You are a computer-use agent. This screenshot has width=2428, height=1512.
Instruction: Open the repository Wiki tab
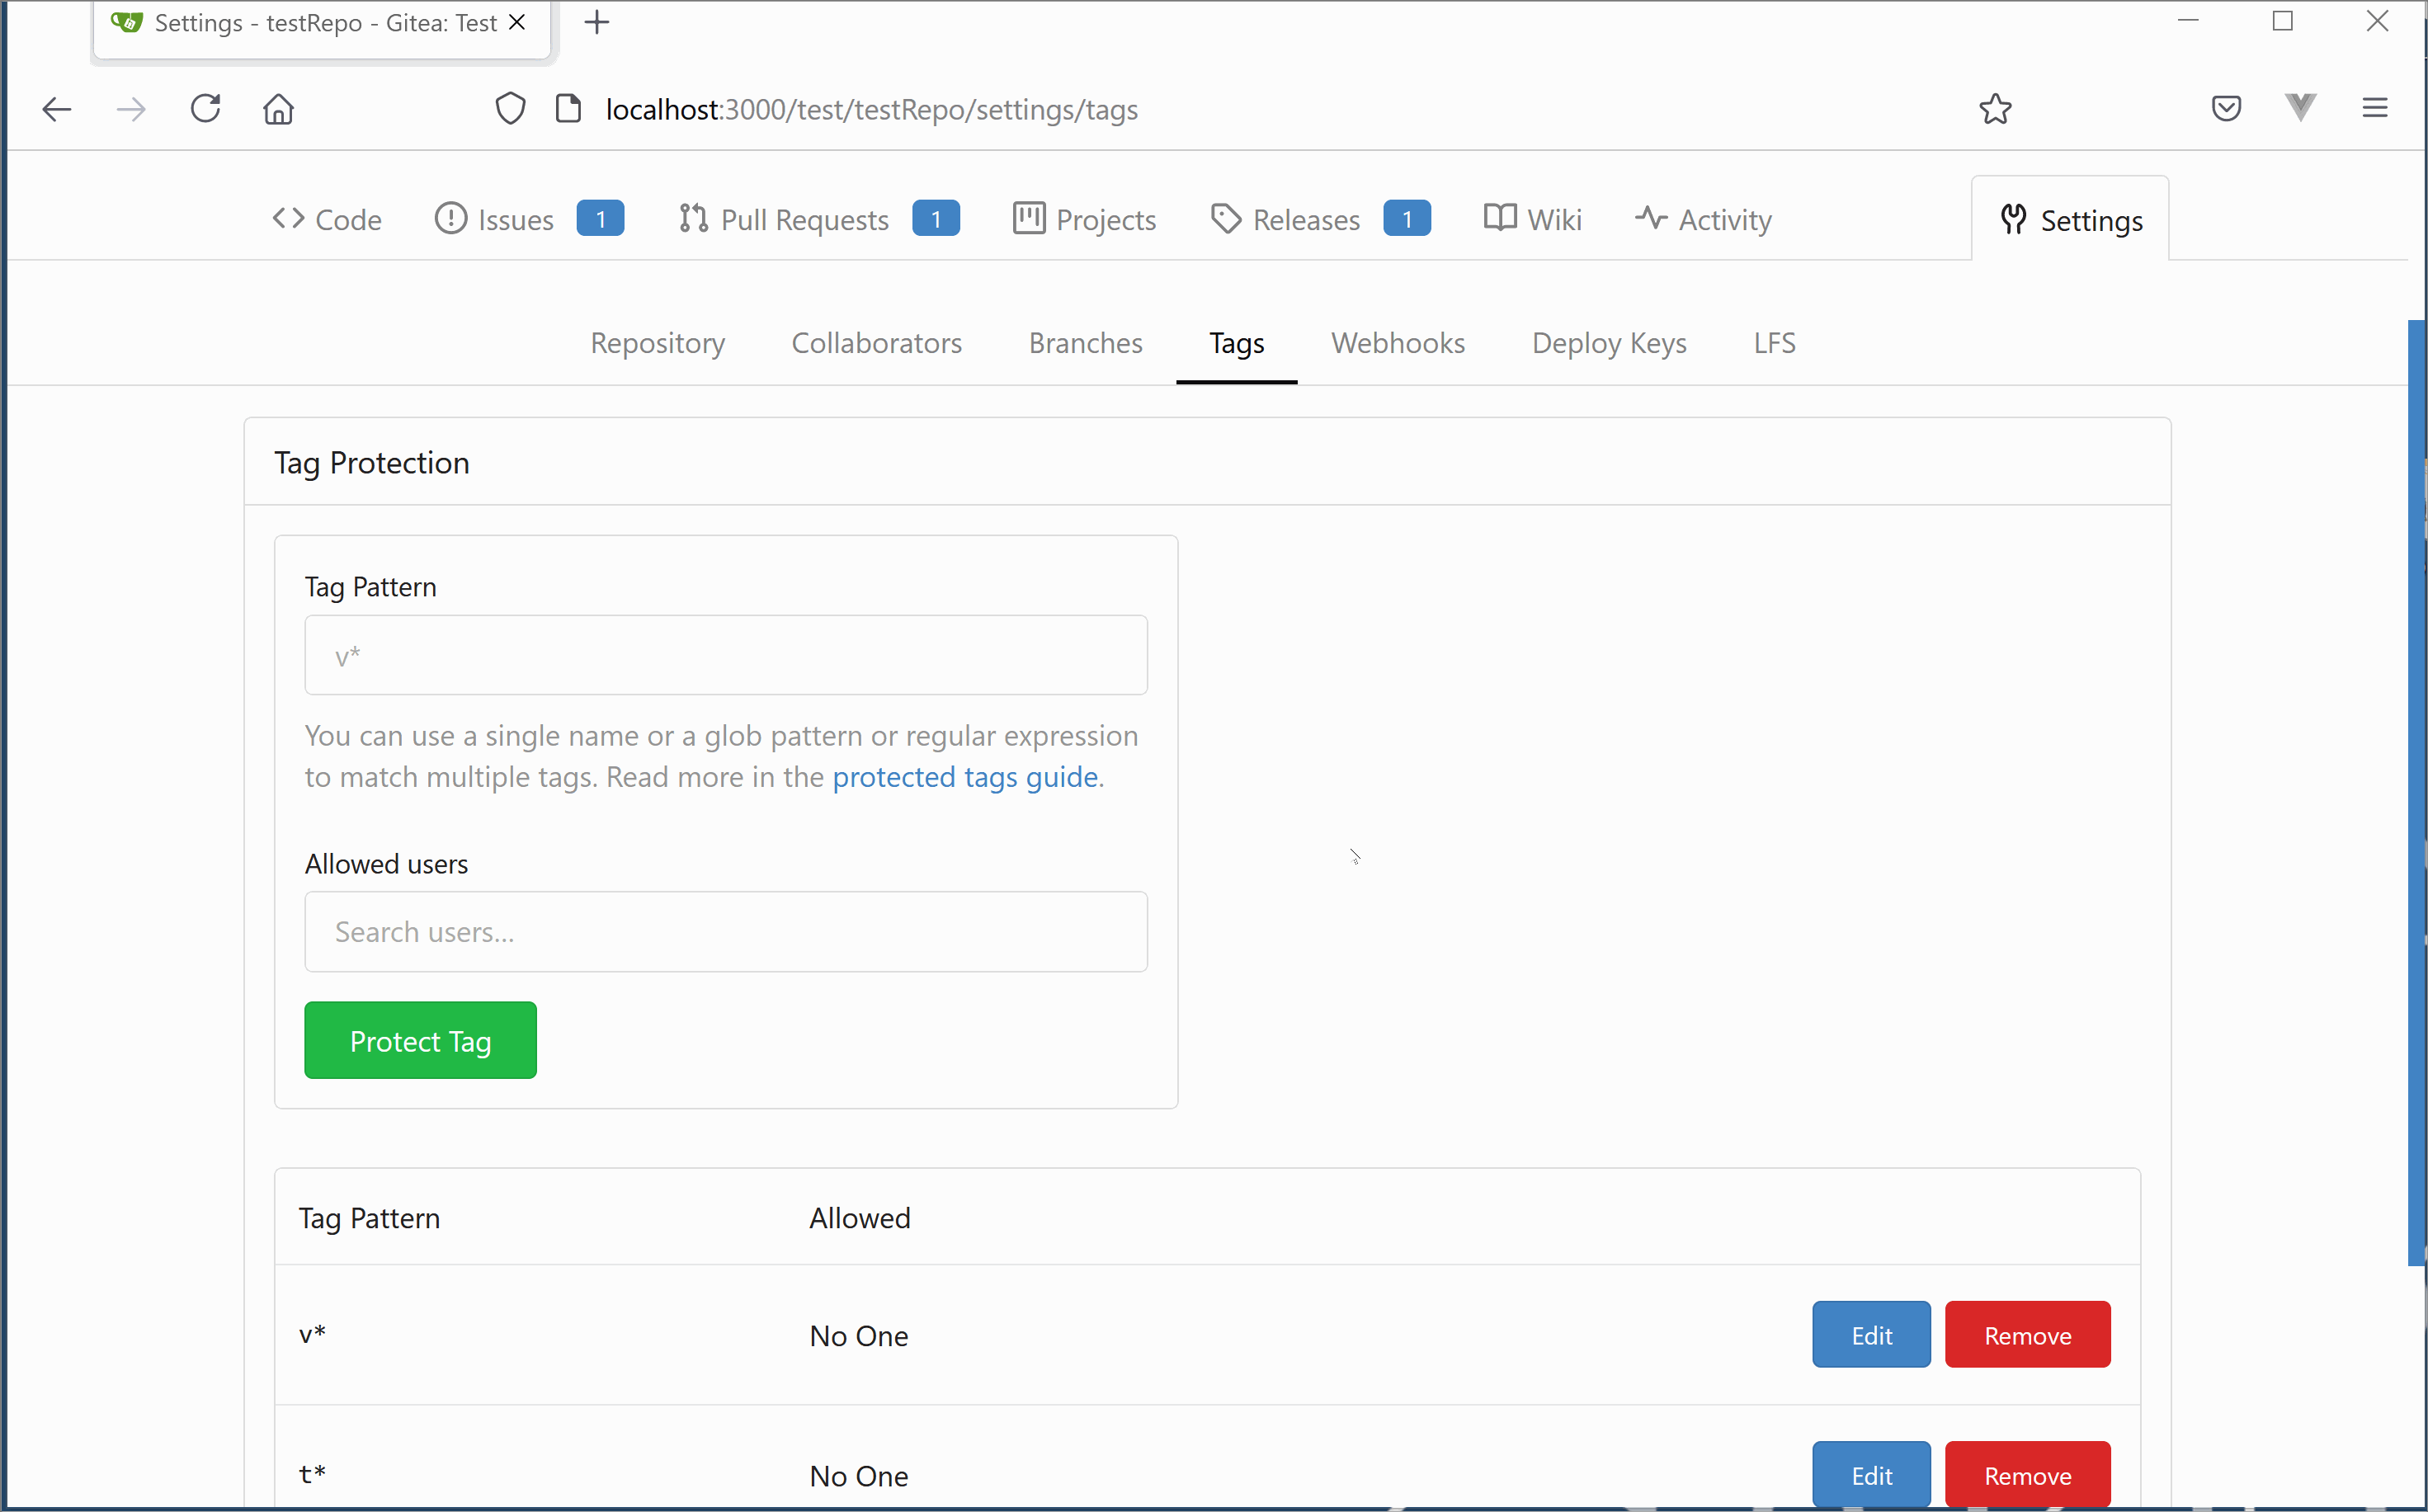1532,219
